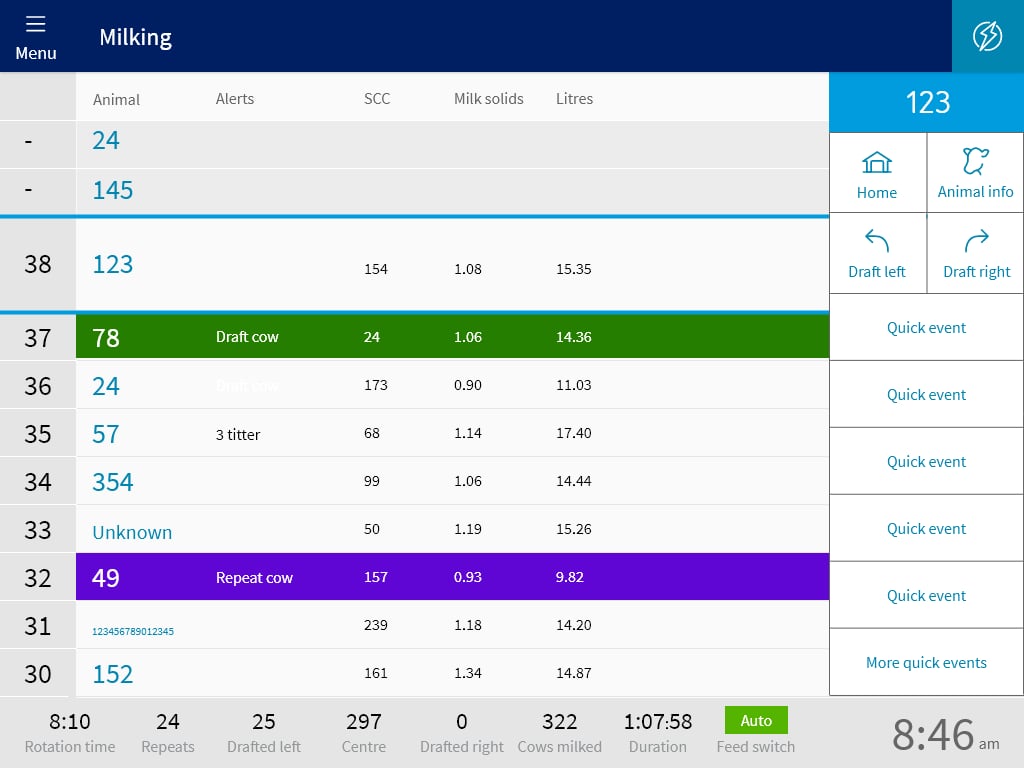Select cow number 24 at top
Viewport: 1024px width, 768px height.
[106, 141]
